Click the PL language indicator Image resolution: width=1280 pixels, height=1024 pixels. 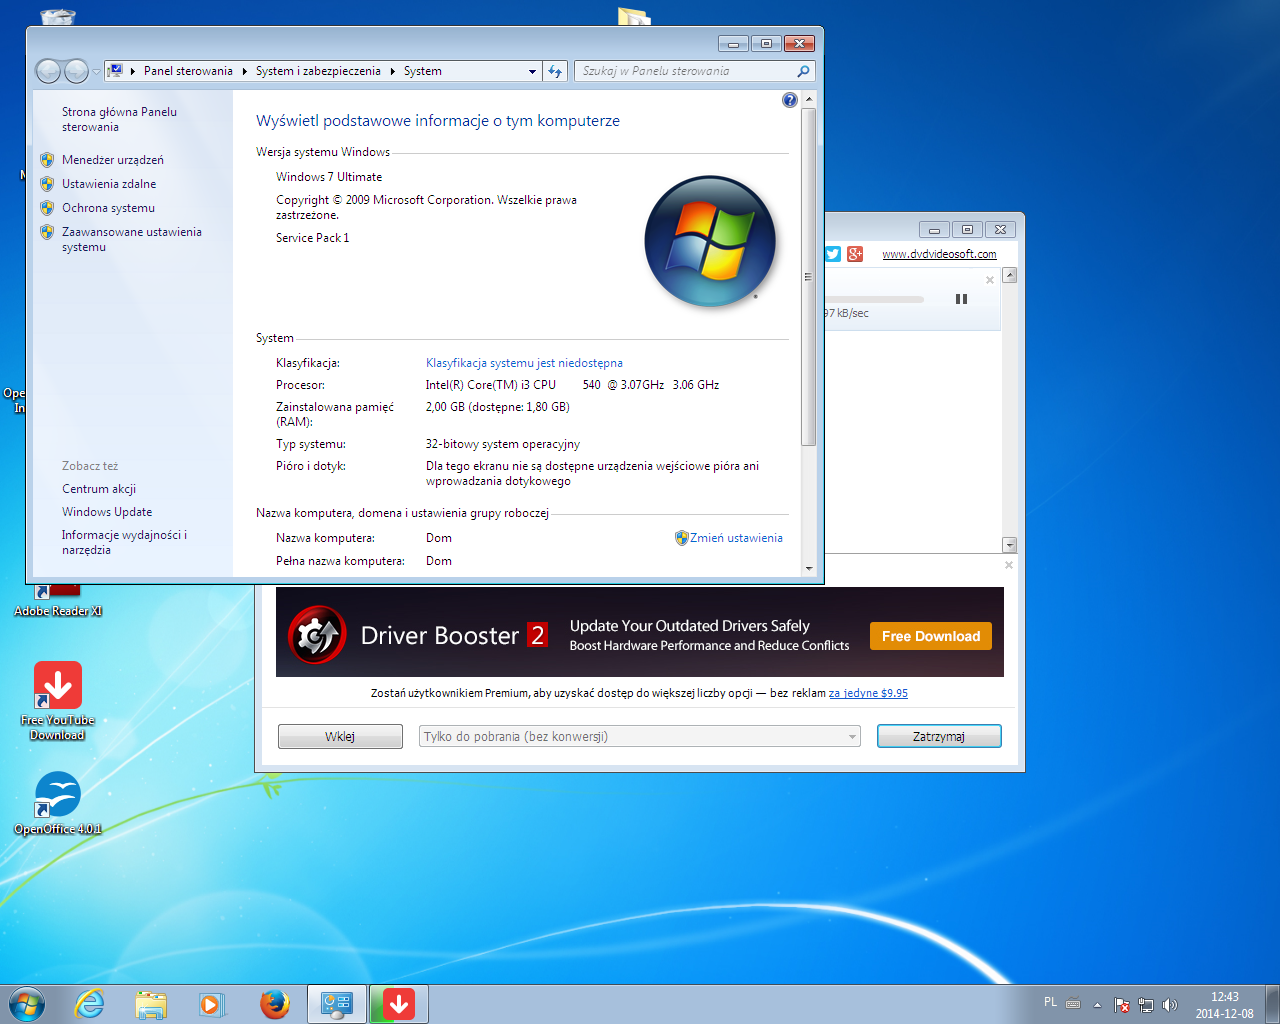(1050, 1002)
